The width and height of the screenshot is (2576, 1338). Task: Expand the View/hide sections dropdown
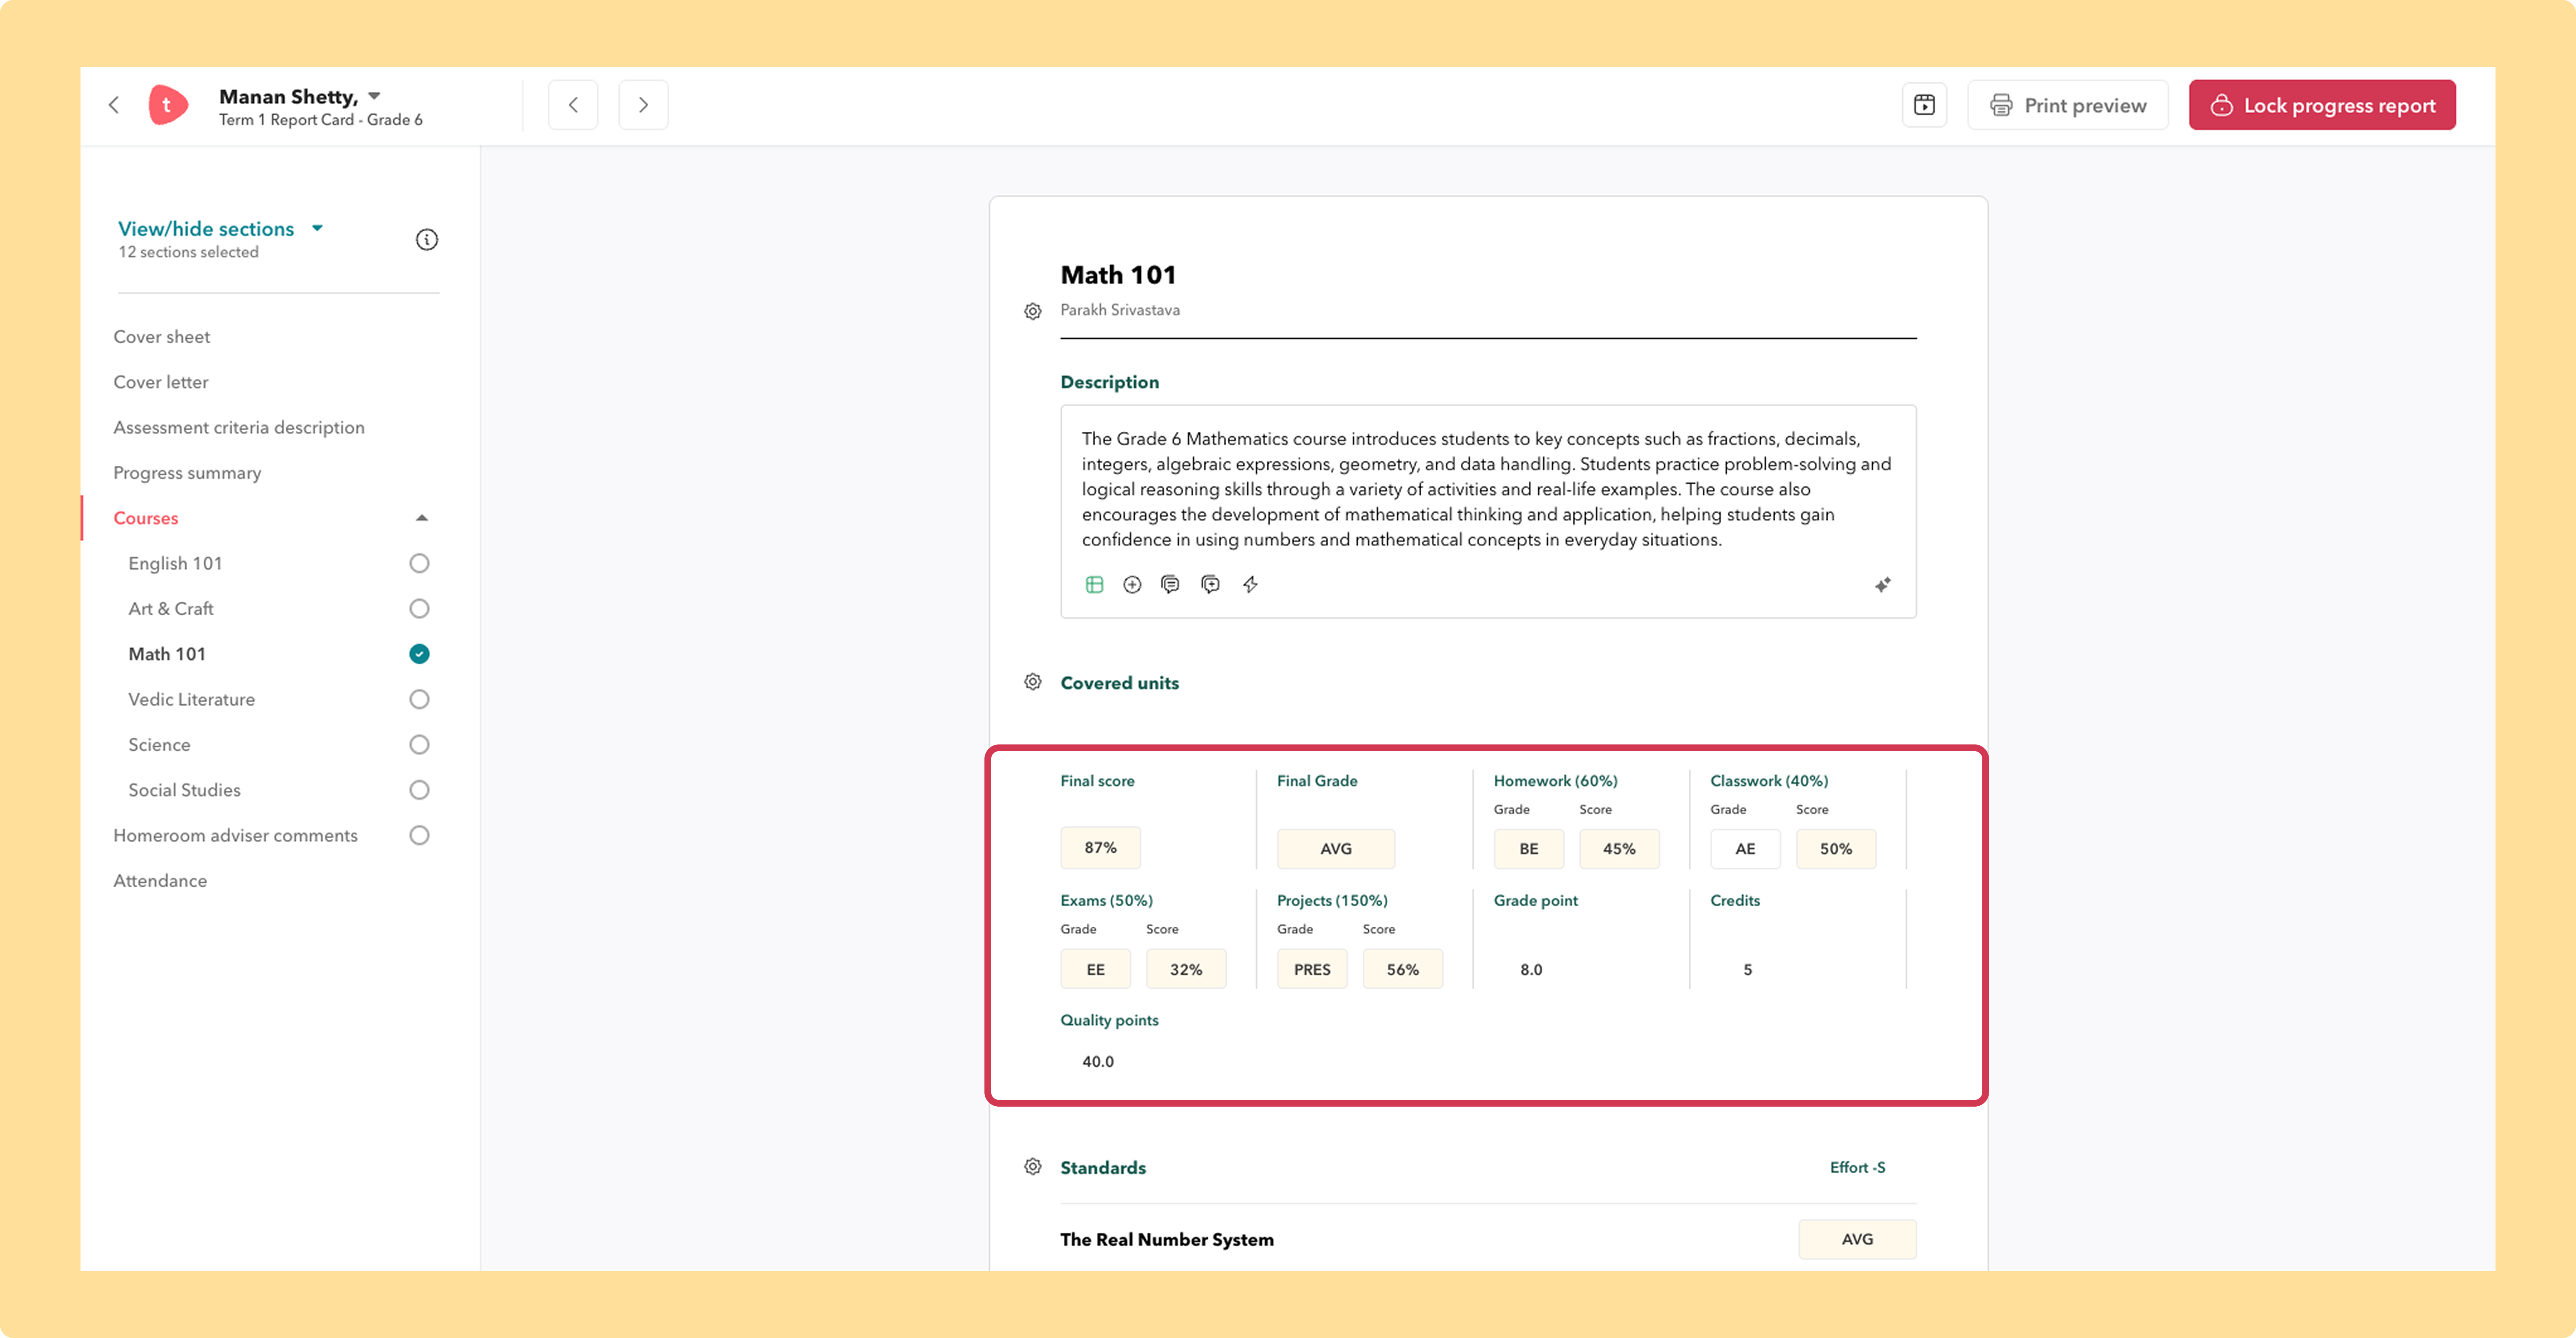click(317, 228)
